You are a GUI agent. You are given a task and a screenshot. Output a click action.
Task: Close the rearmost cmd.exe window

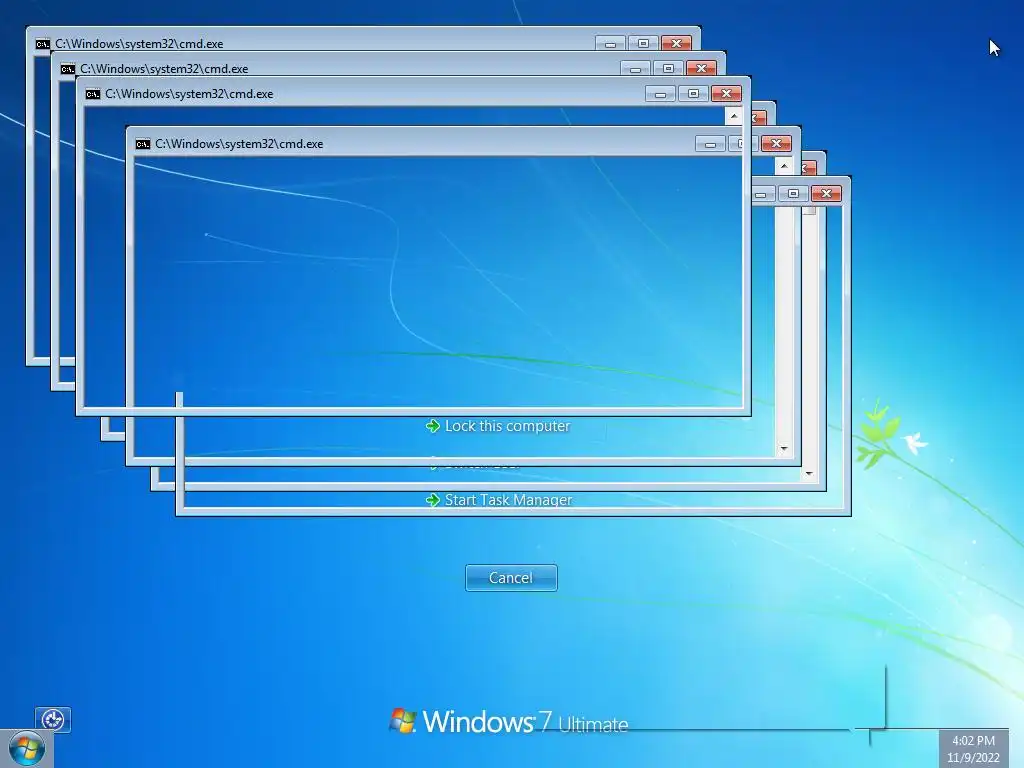[677, 43]
